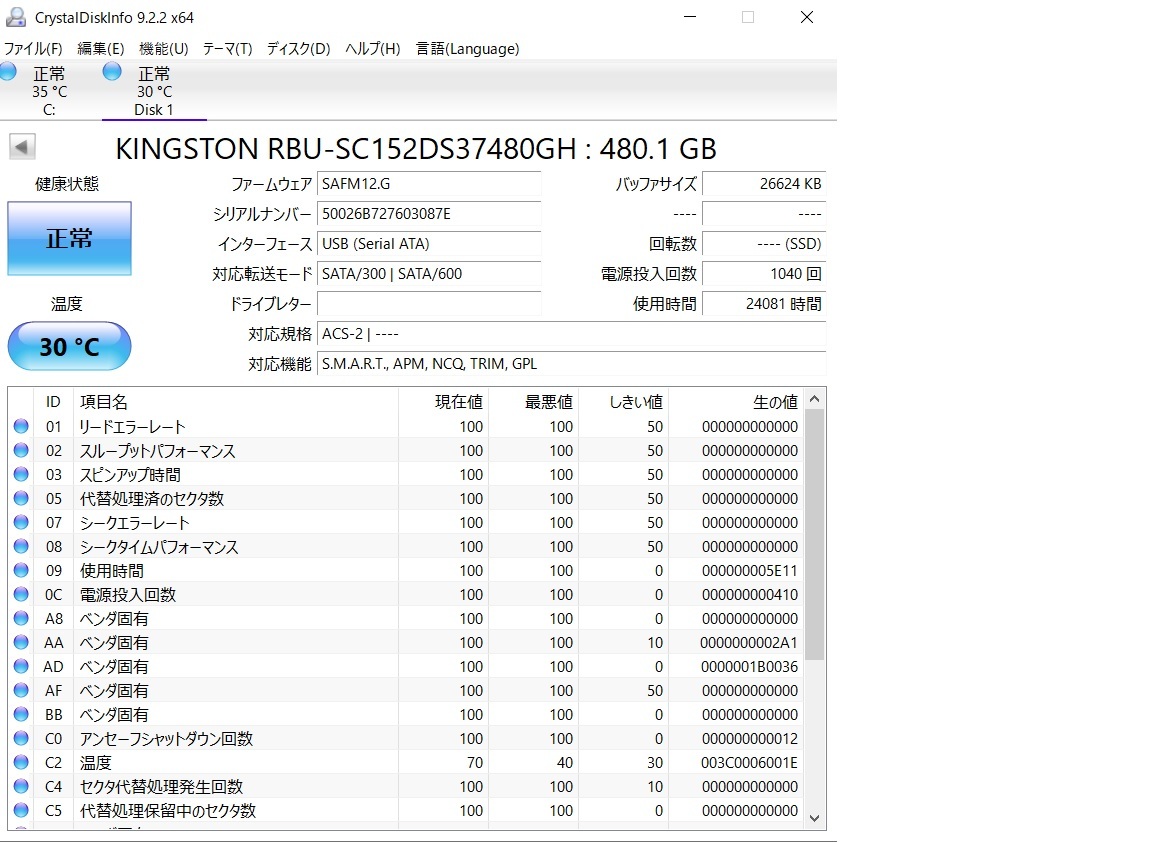Click raw value 0000001B0036

coord(749,666)
